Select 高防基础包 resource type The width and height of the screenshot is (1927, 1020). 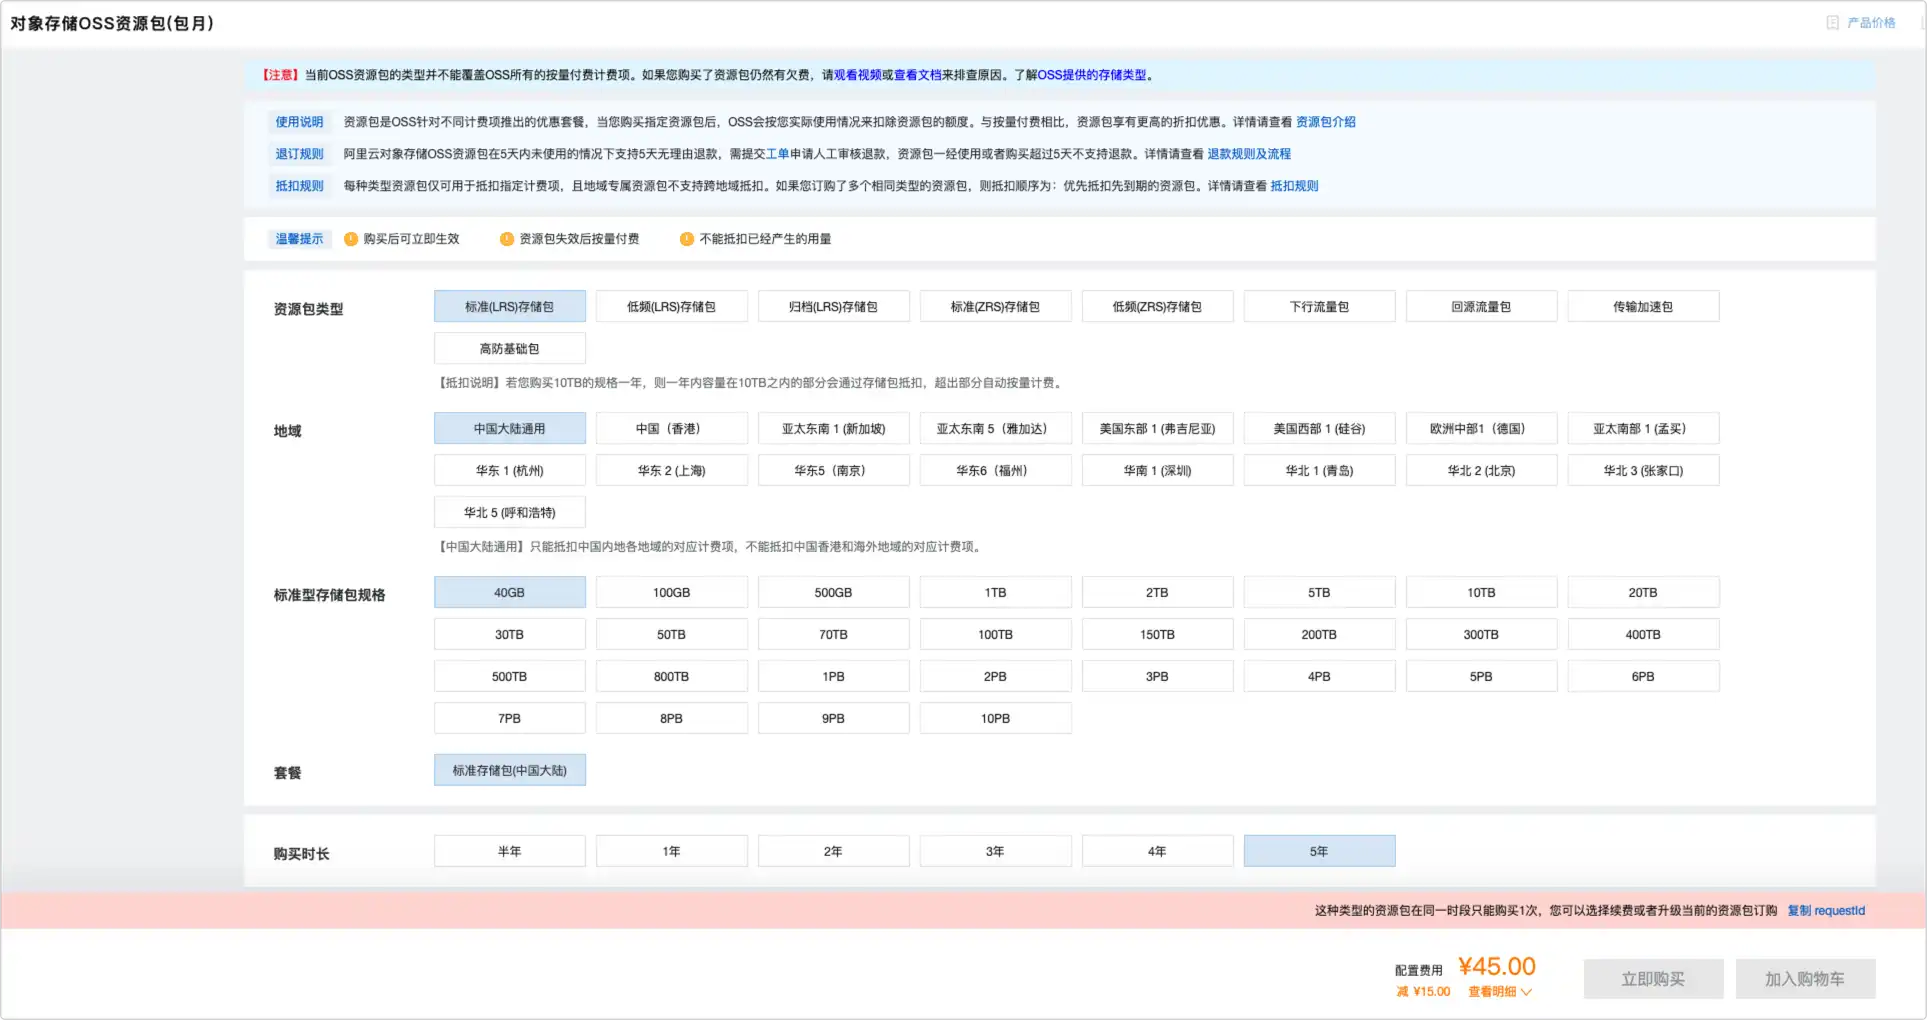click(x=510, y=349)
